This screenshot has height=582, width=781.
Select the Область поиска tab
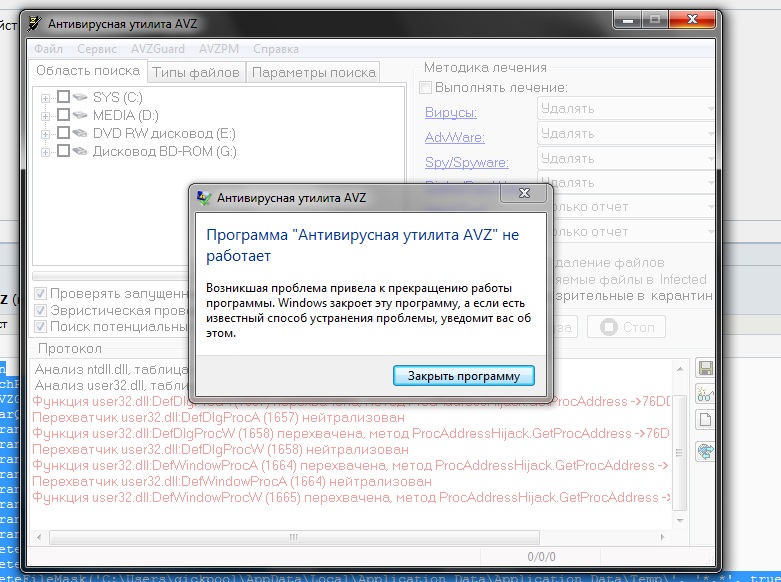88,71
